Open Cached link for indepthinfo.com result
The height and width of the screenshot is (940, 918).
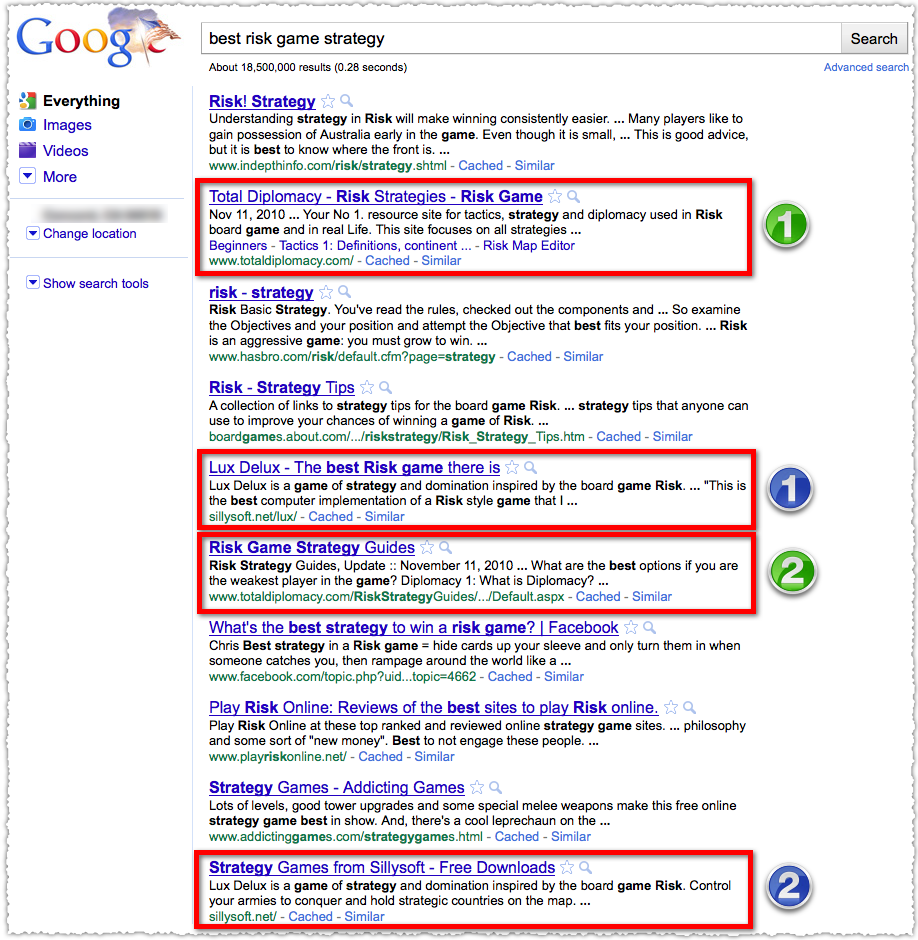coord(480,165)
